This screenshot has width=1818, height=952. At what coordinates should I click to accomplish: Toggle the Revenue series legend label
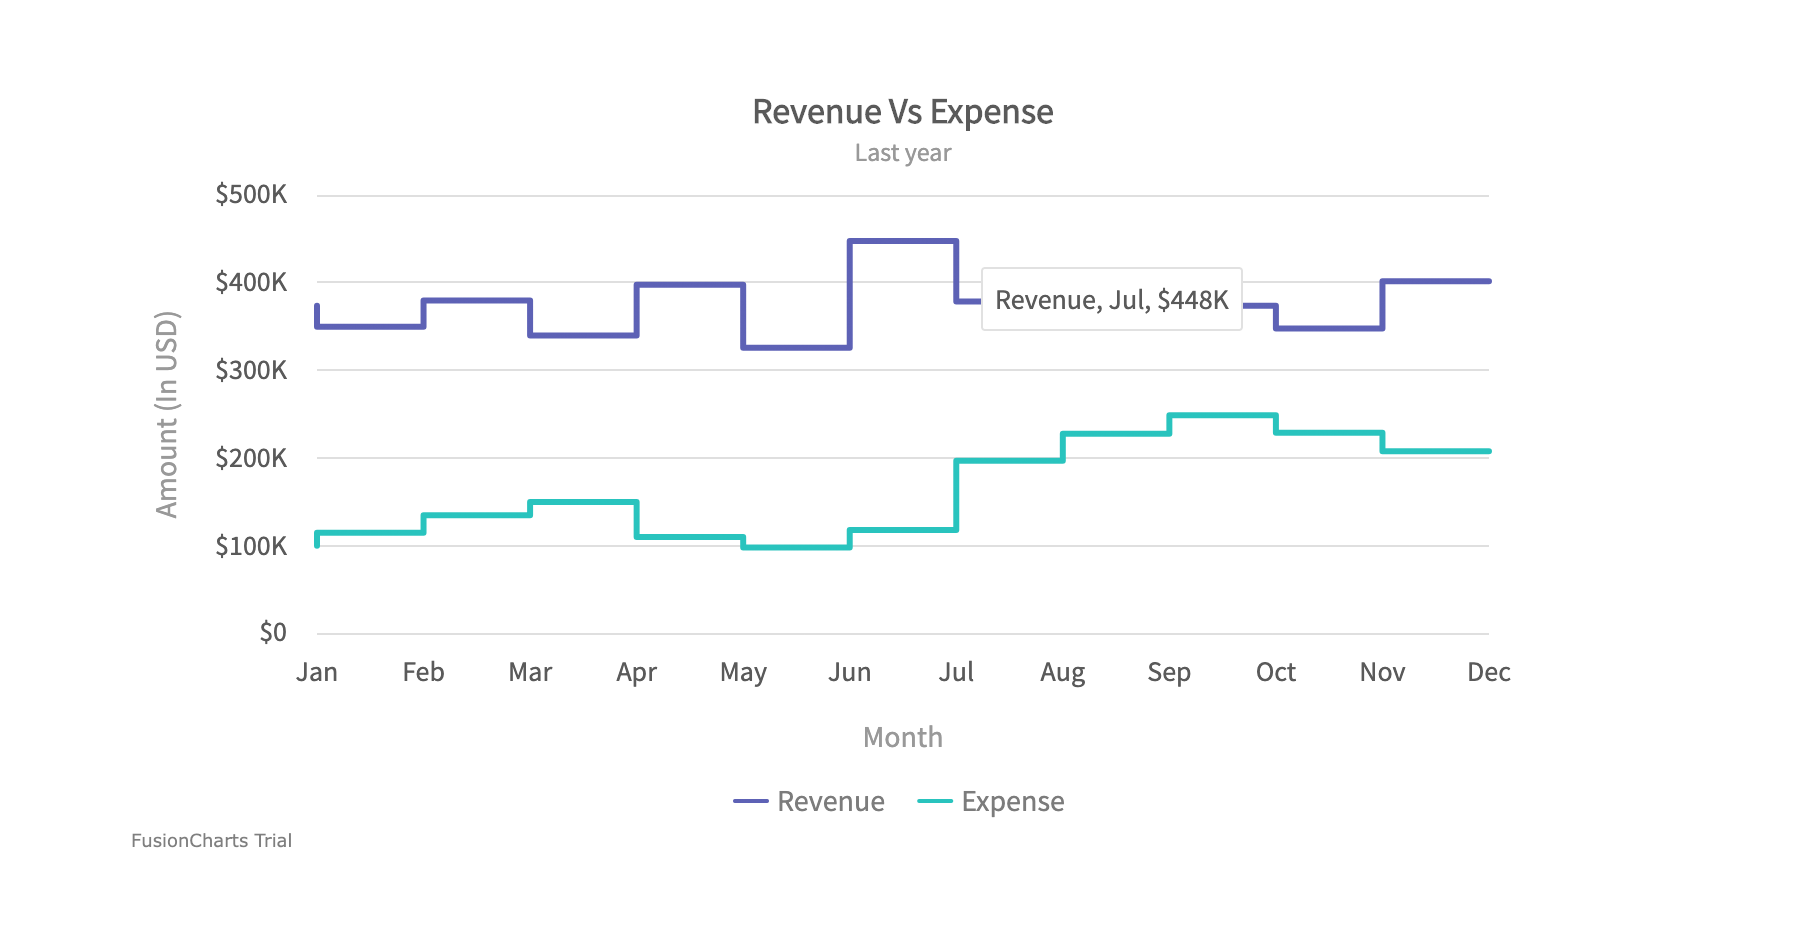[830, 802]
